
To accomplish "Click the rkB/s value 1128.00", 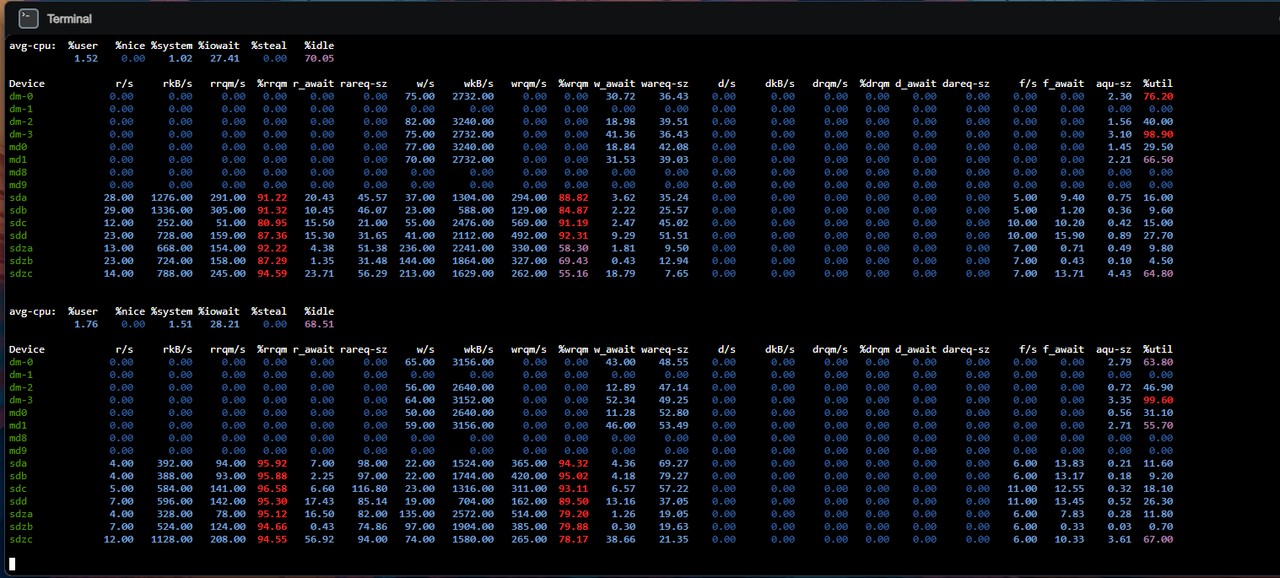I will tap(172, 539).
